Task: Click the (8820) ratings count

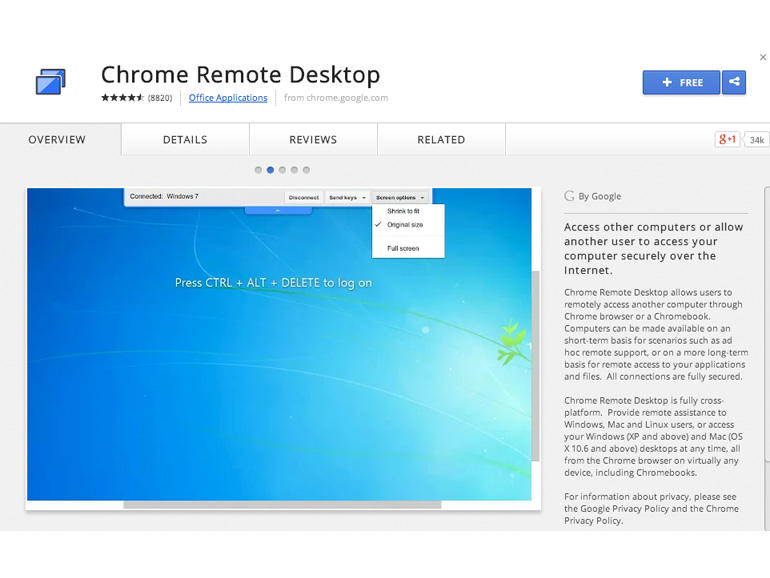Action: (x=160, y=98)
